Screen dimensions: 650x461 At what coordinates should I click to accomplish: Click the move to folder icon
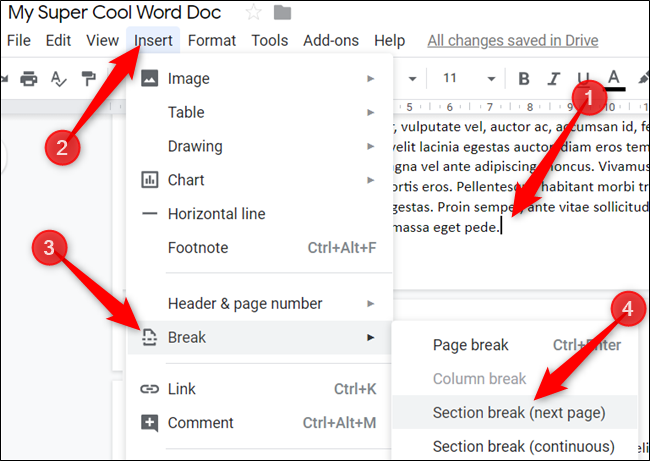point(282,13)
